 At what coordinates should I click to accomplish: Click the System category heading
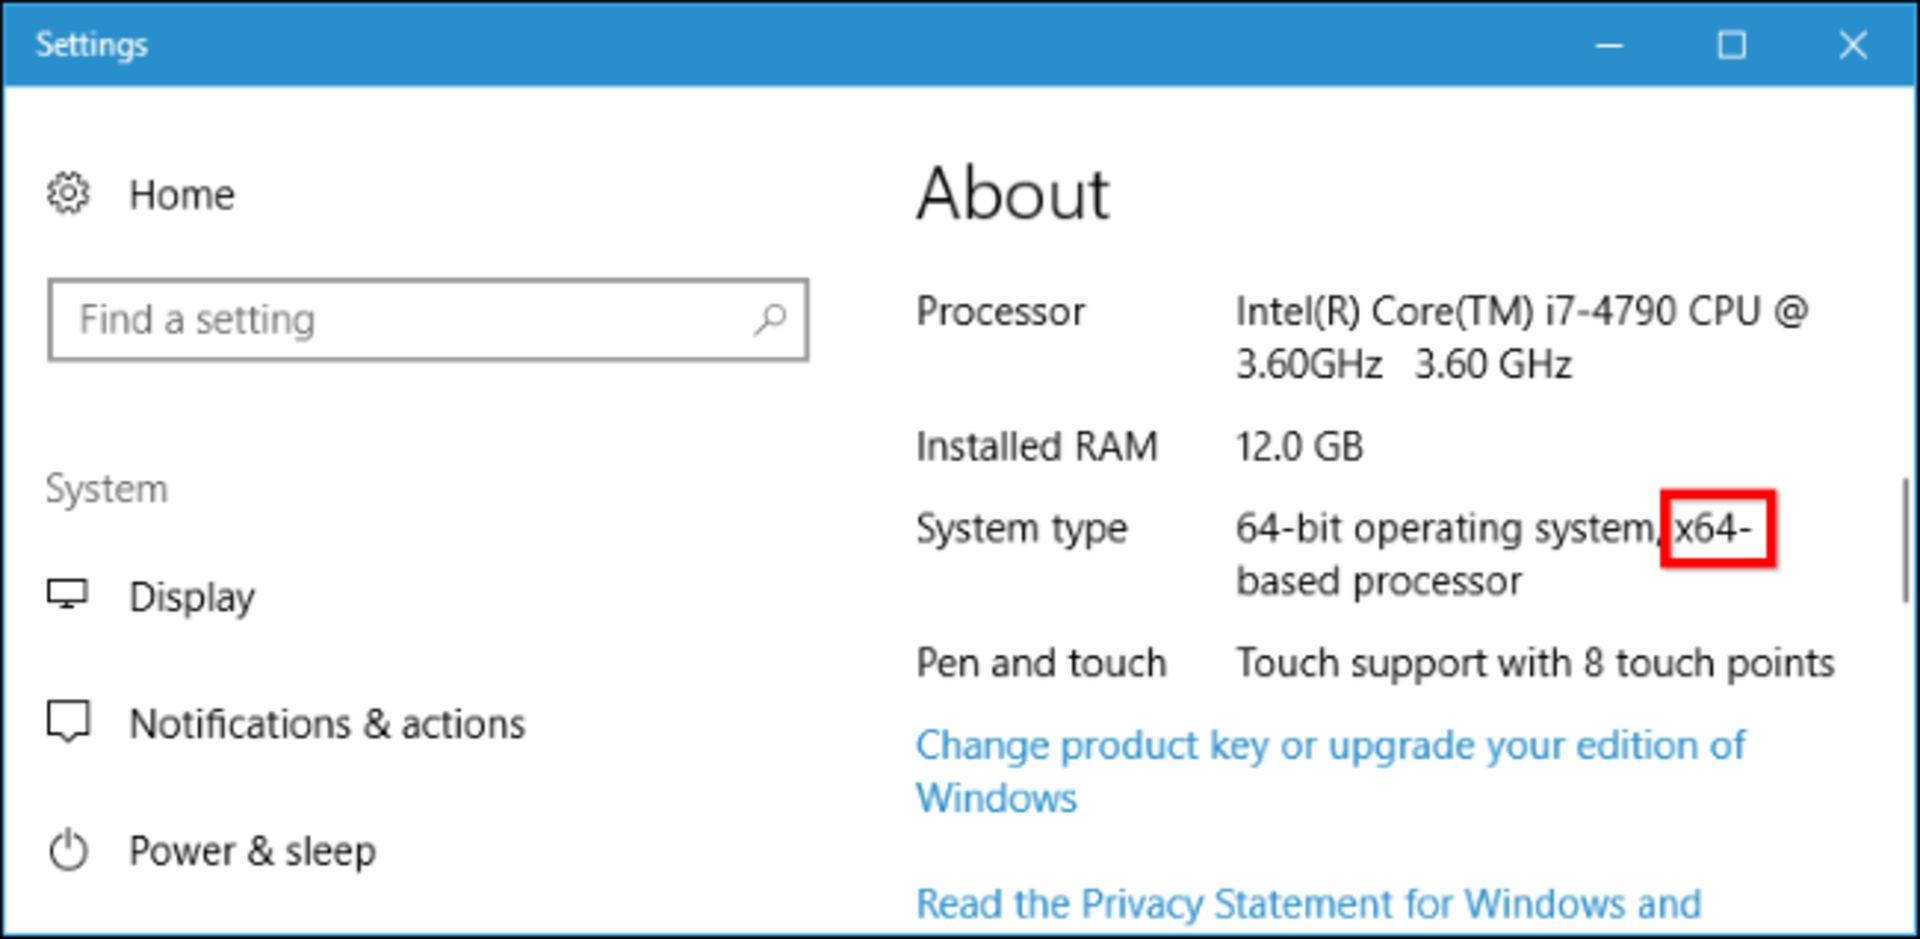[106, 489]
